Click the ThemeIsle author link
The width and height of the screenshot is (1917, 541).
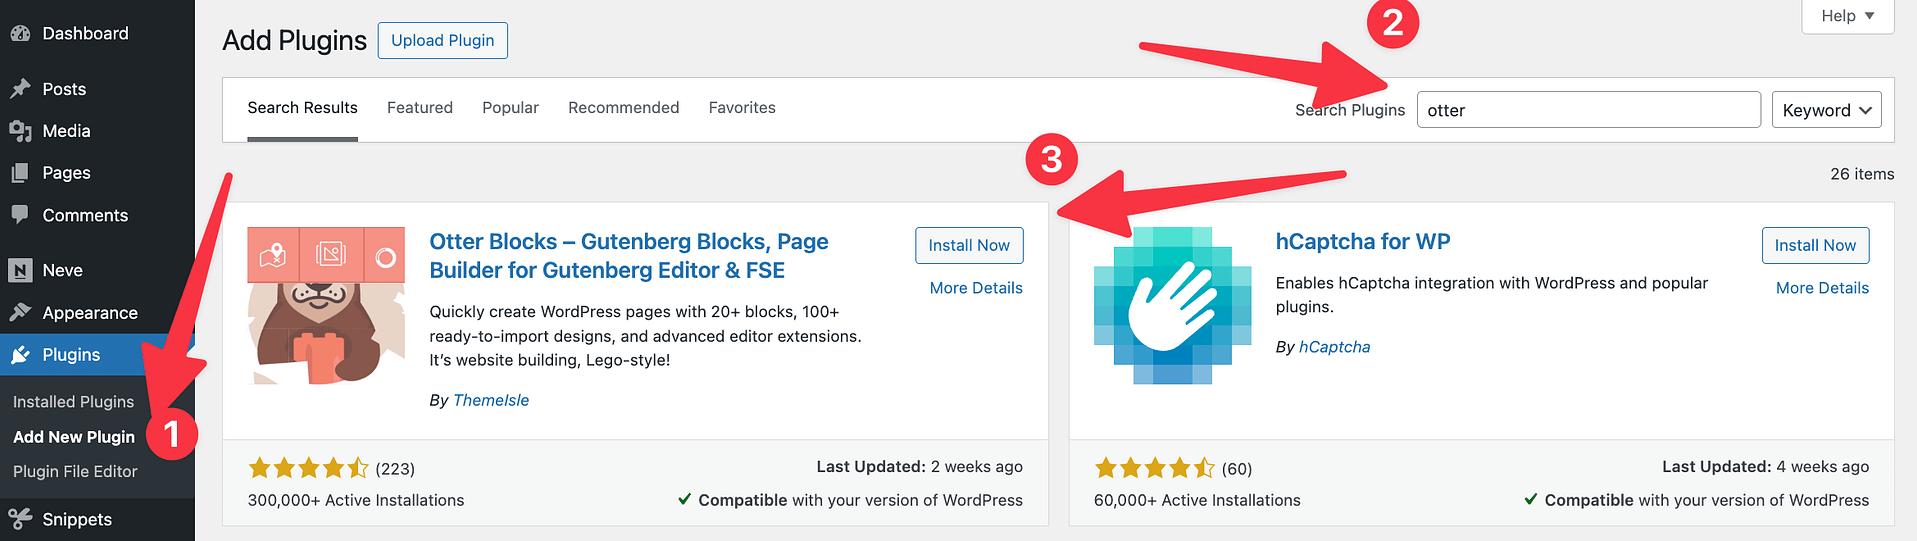490,400
